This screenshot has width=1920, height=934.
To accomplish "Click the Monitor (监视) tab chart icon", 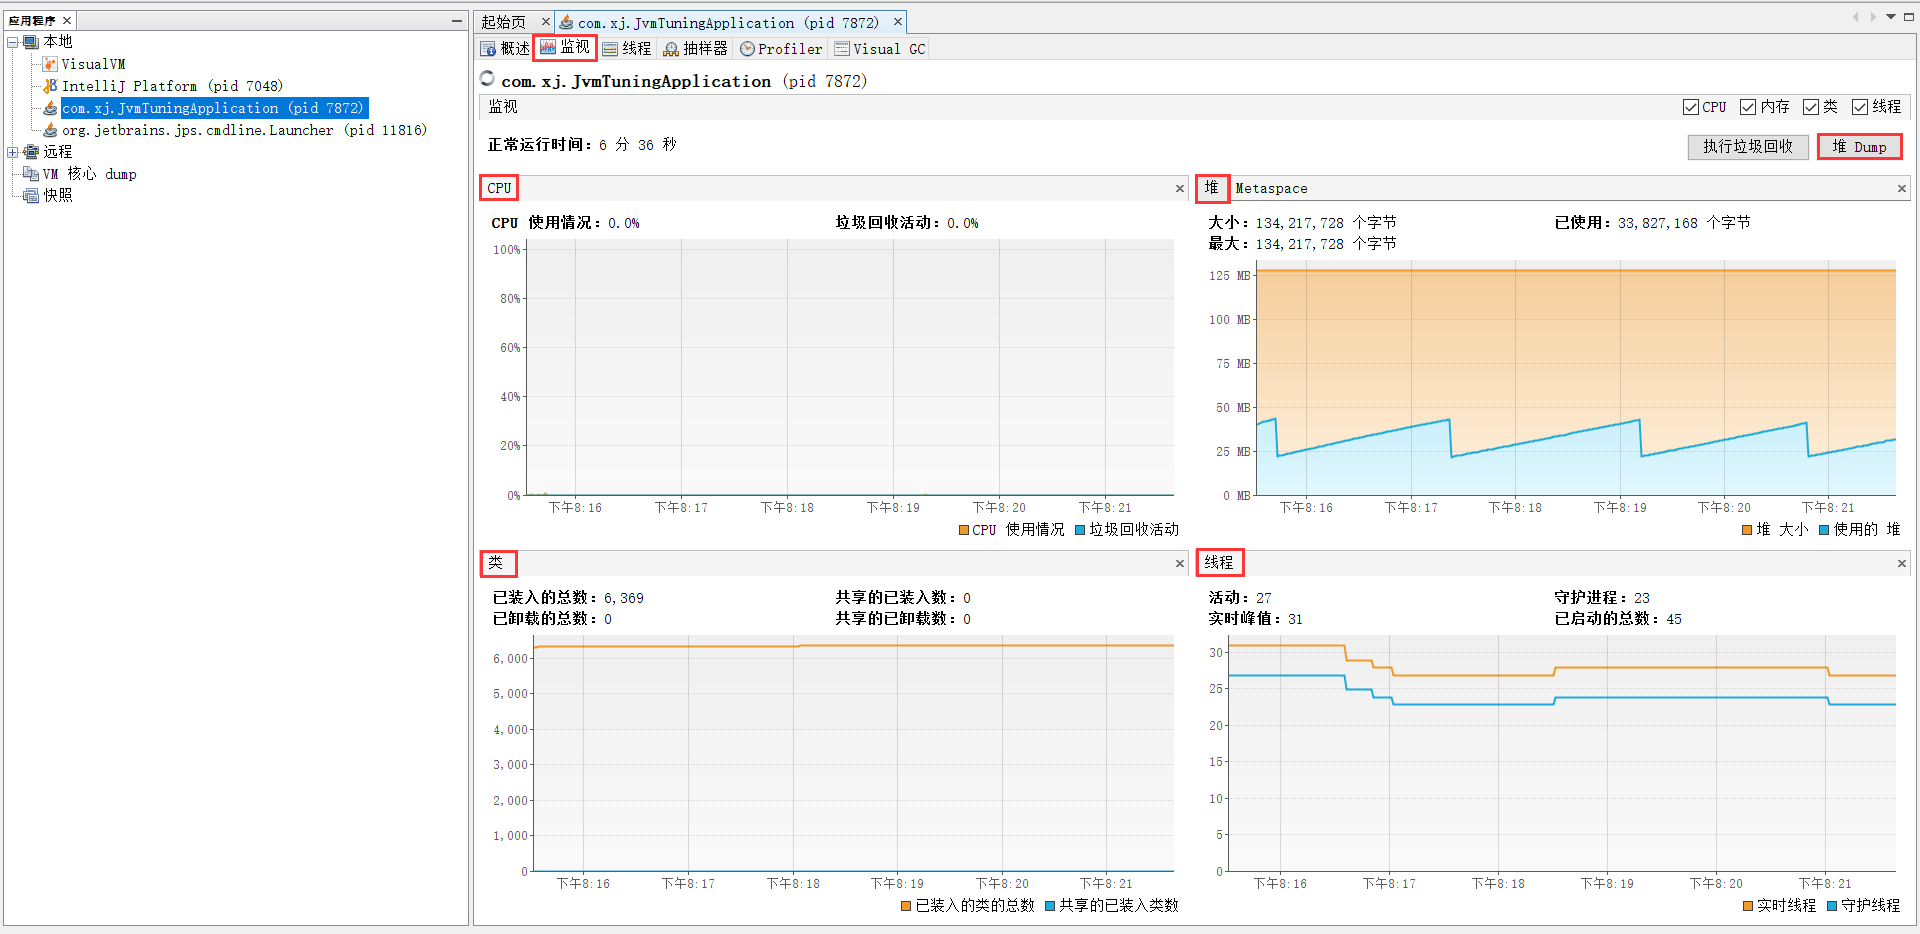I will pos(547,47).
